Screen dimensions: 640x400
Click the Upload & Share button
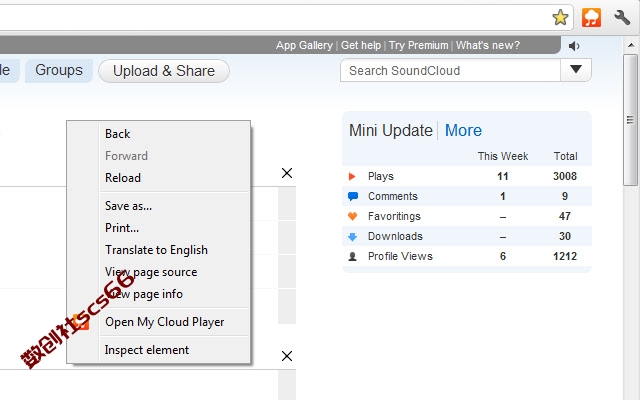(164, 71)
